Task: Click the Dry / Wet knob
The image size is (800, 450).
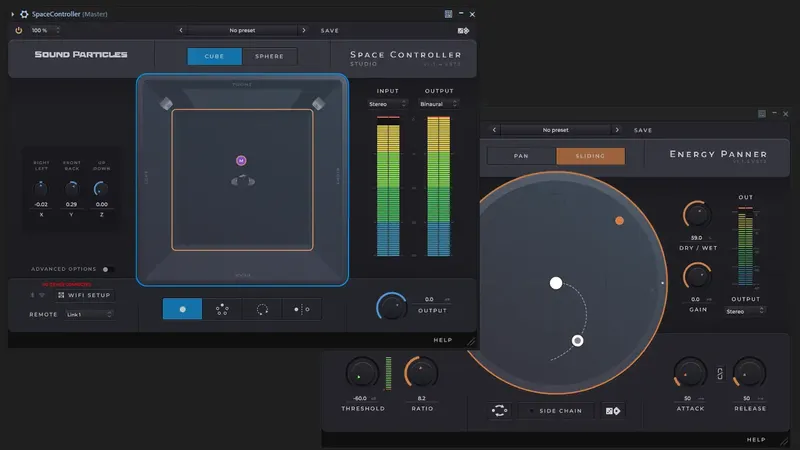Action: click(697, 216)
